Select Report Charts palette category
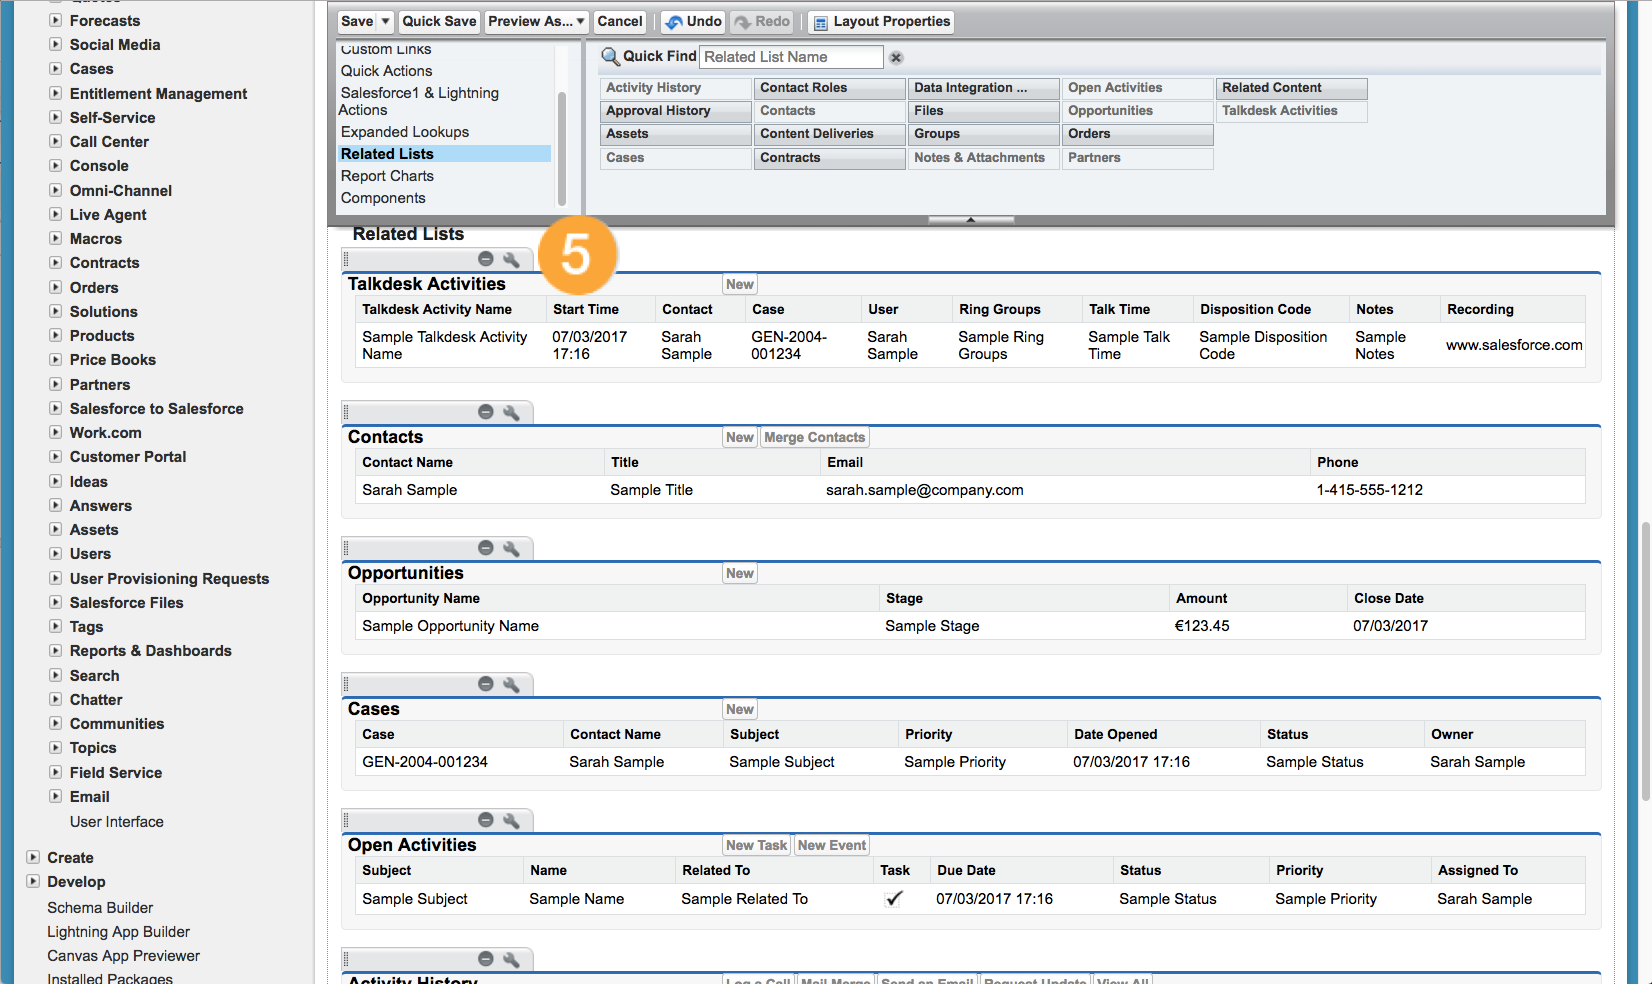The width and height of the screenshot is (1652, 984). click(387, 176)
